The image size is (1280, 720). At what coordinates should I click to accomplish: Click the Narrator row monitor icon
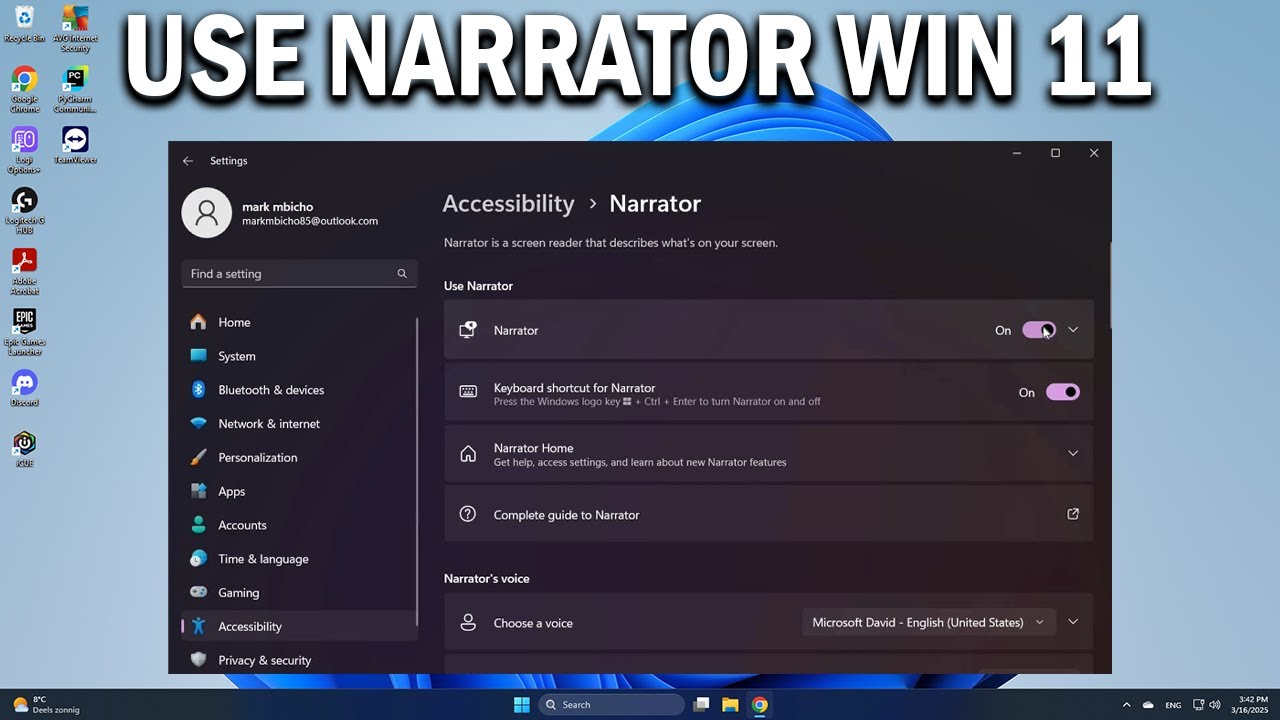click(467, 330)
